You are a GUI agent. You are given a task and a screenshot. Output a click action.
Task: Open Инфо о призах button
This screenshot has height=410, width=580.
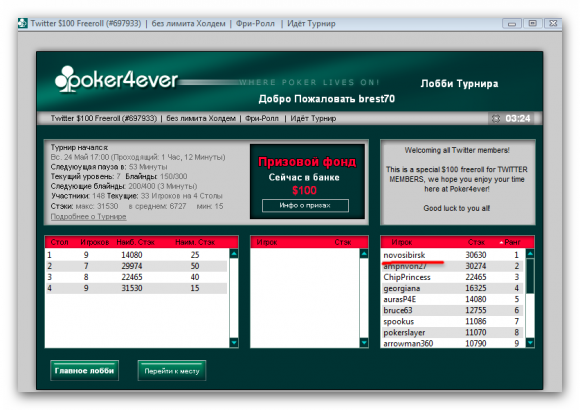click(x=305, y=205)
